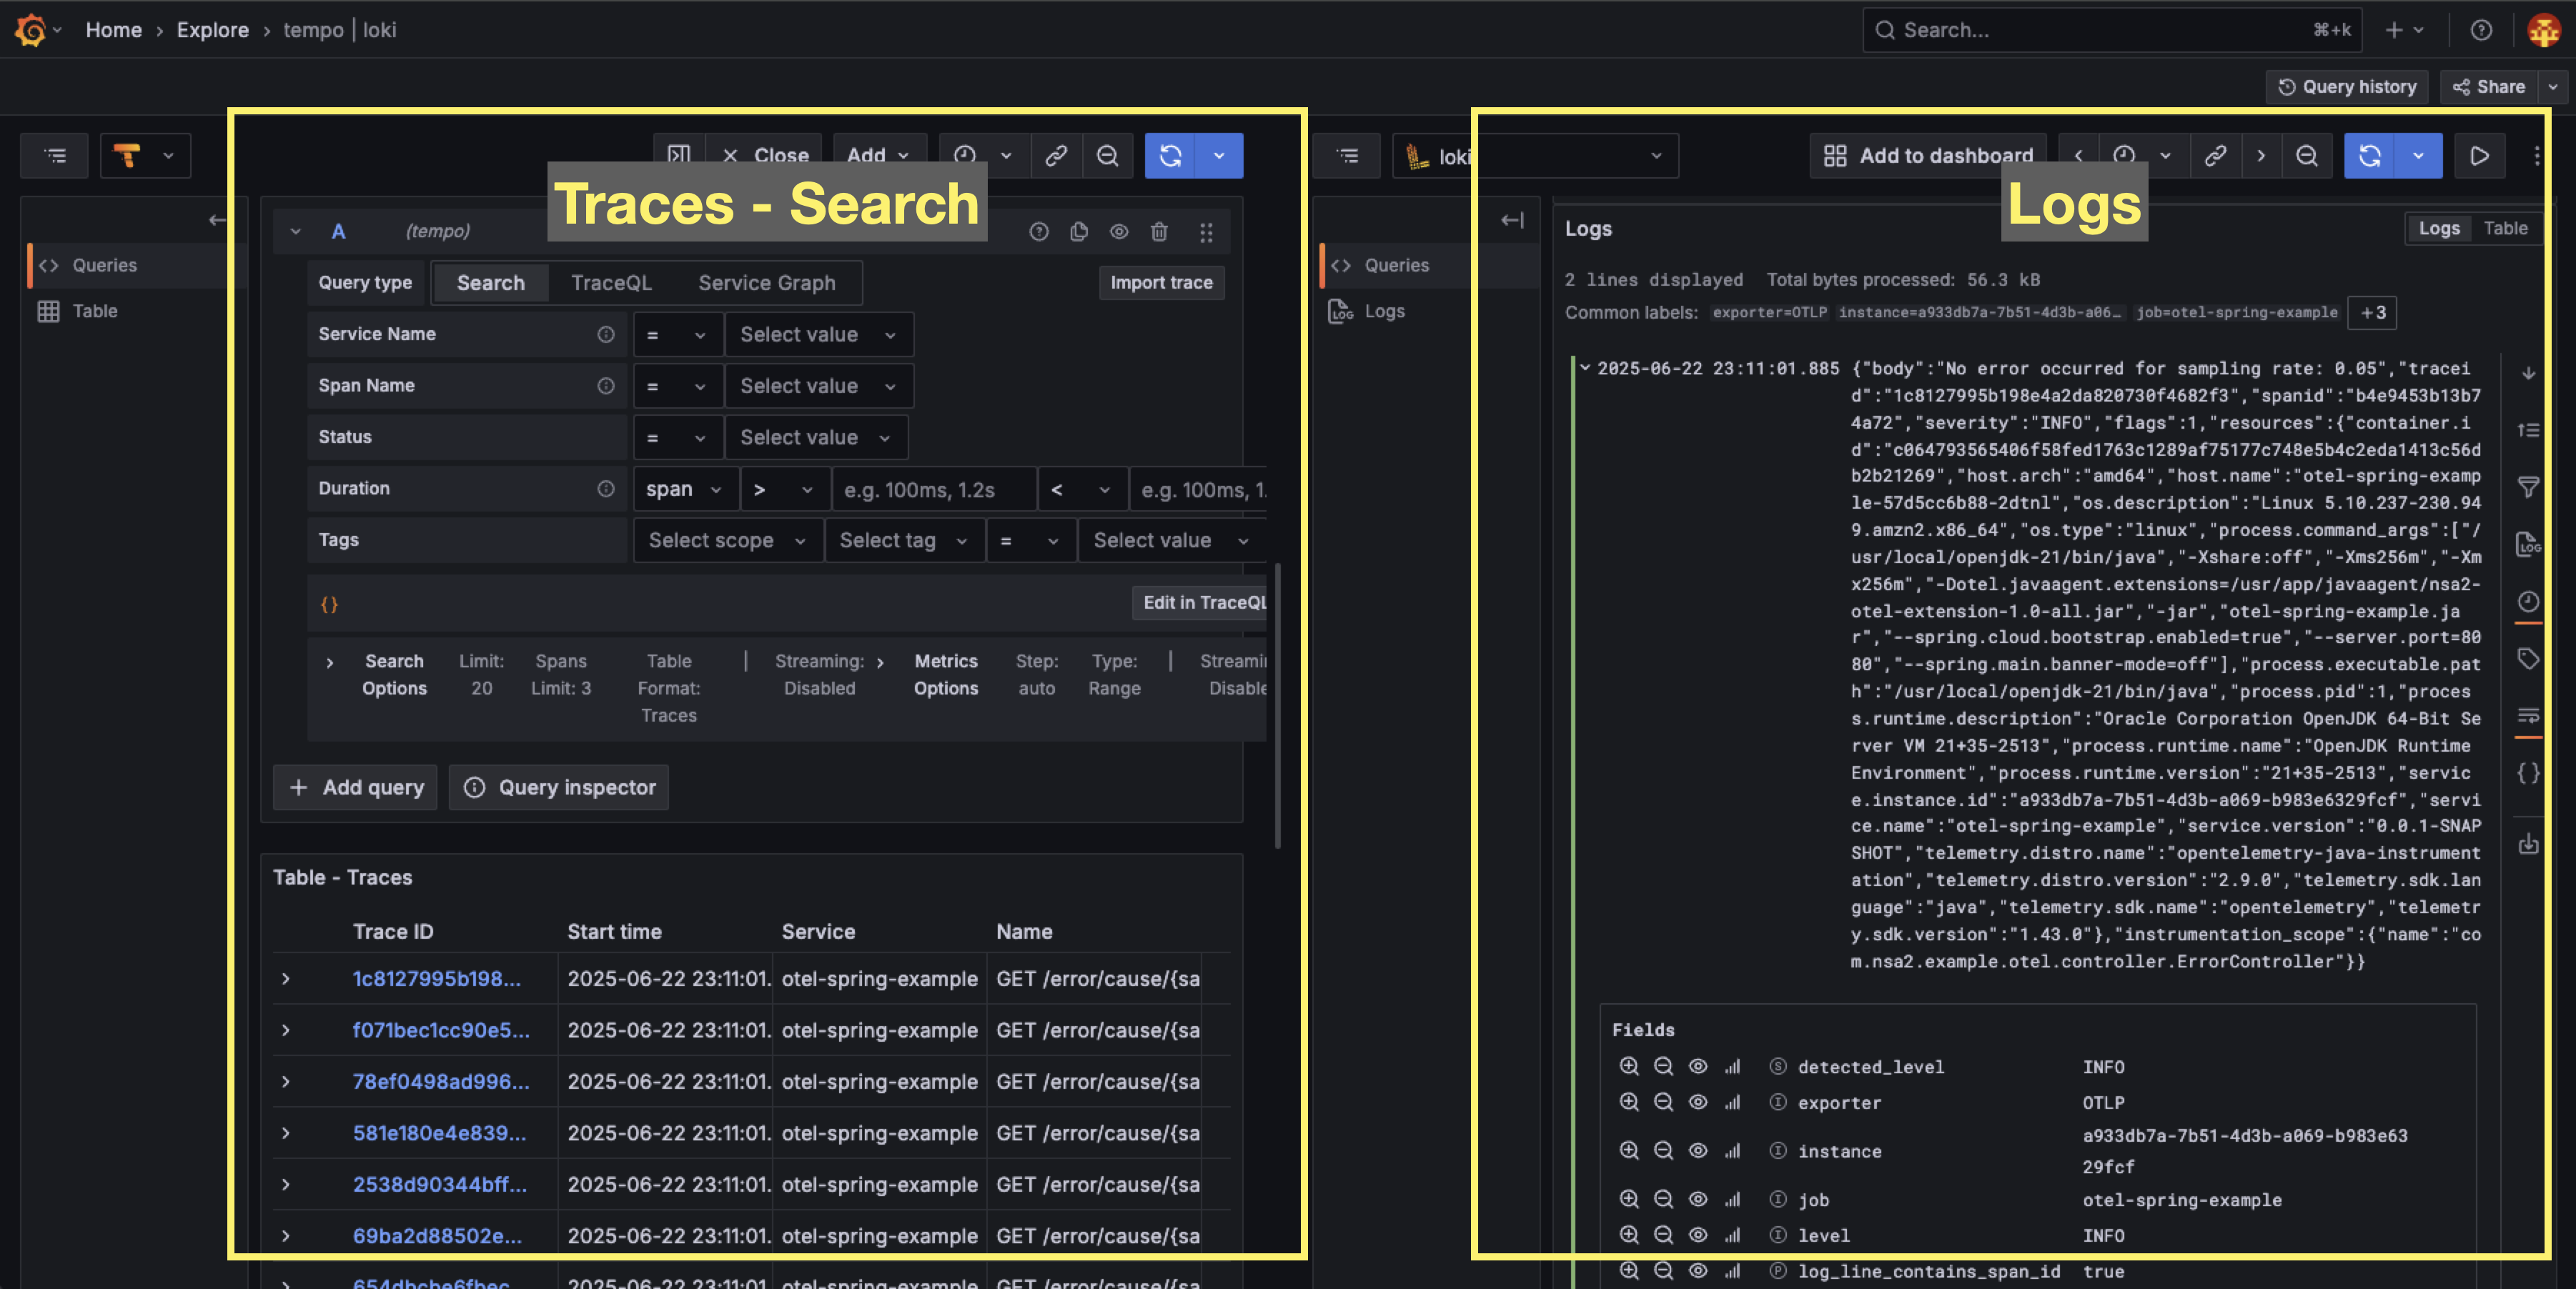2576x1289 pixels.
Task: Open the Query inspector
Action: click(559, 787)
